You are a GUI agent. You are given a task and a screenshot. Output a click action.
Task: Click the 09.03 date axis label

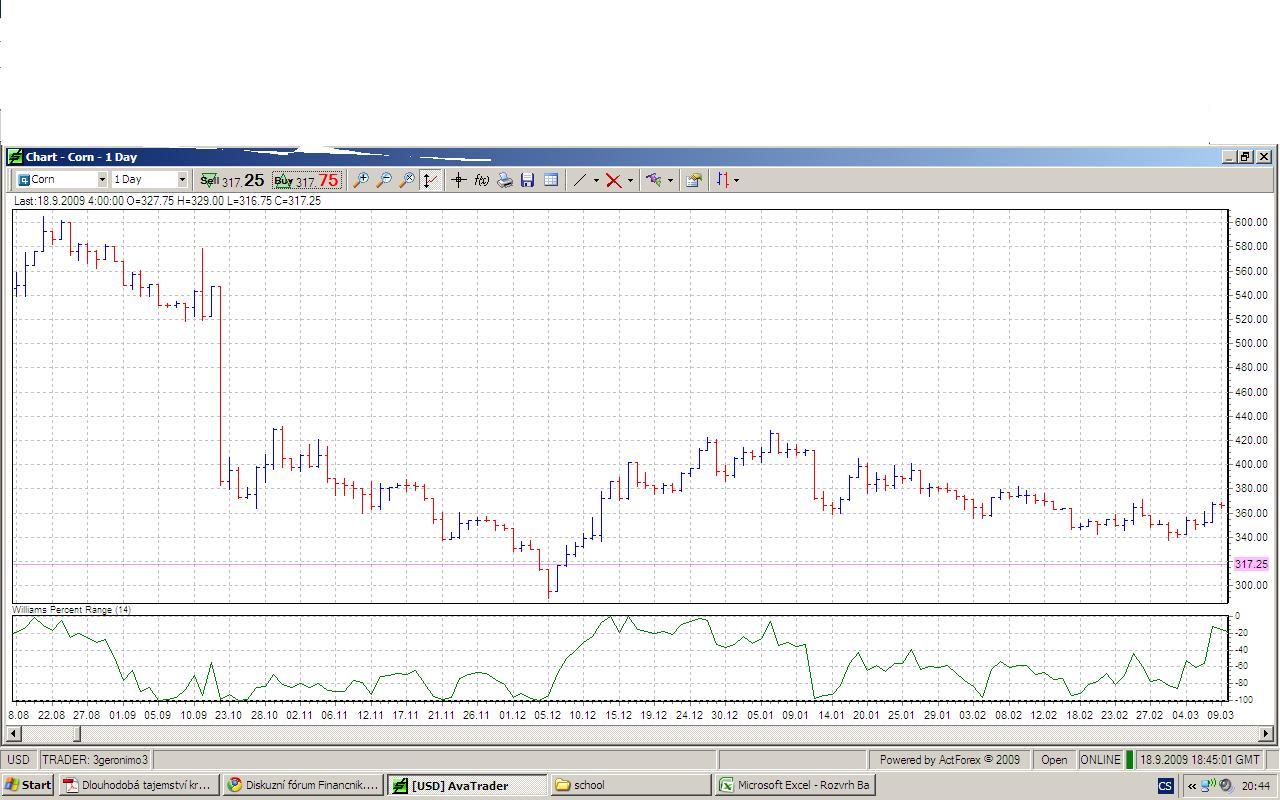click(1220, 715)
